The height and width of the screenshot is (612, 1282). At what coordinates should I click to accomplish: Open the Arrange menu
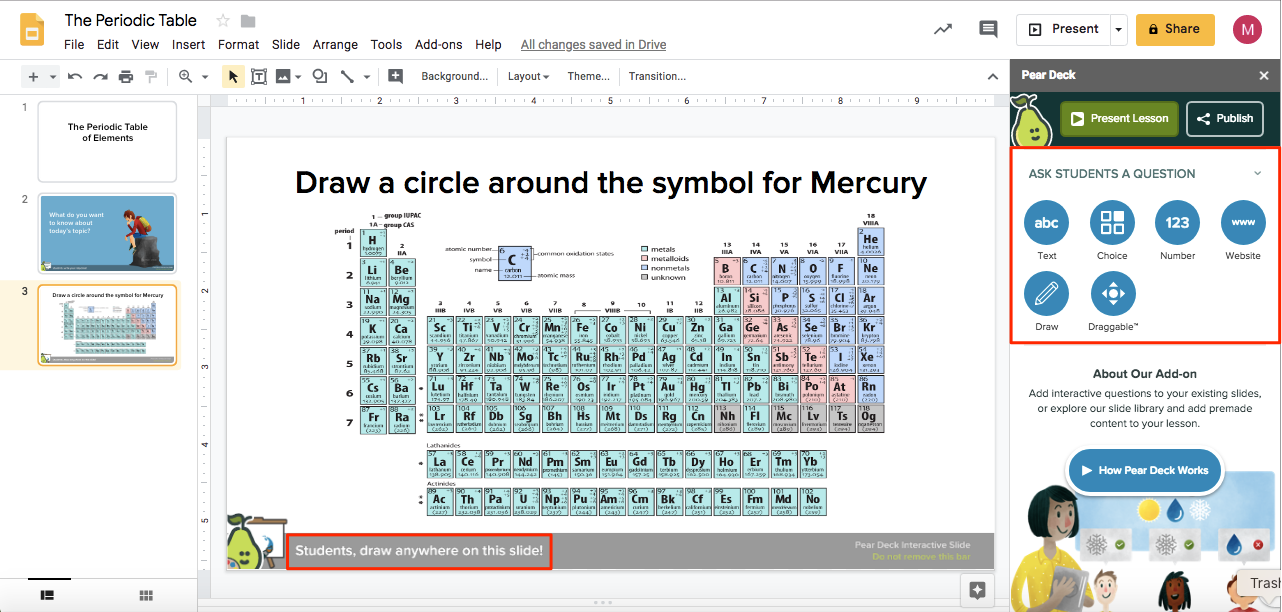point(335,45)
